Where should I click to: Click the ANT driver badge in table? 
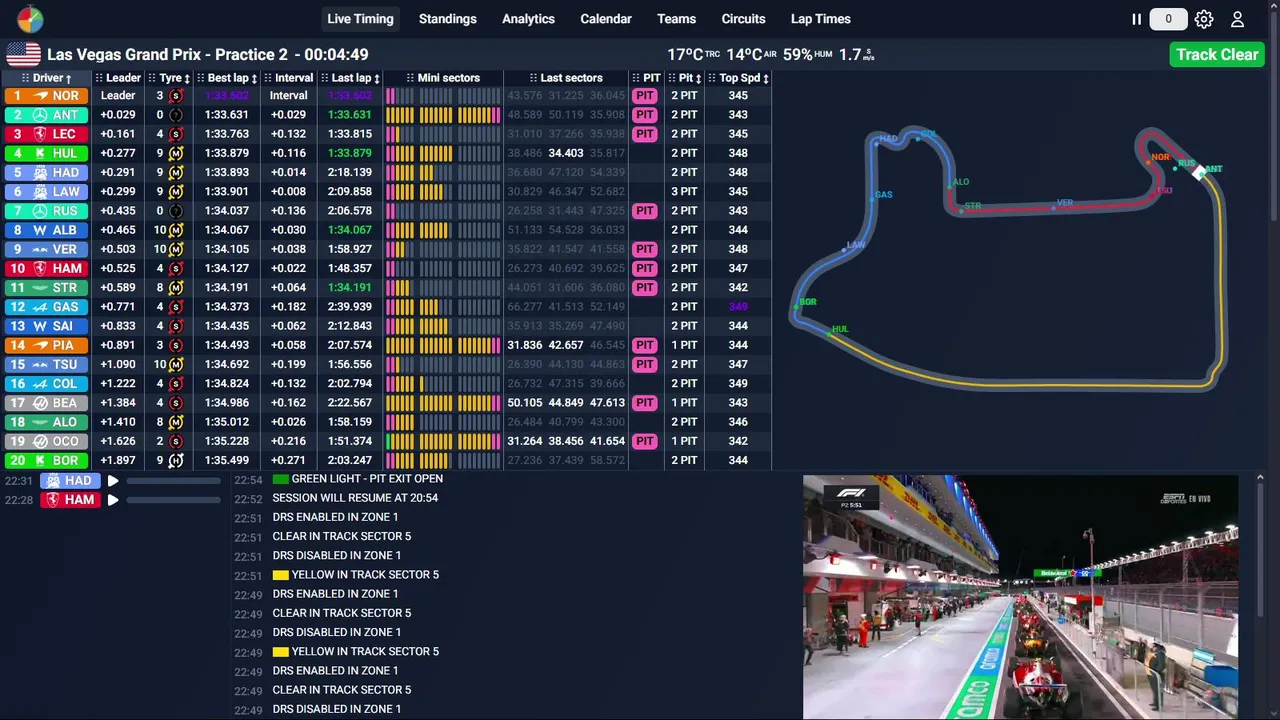point(47,115)
